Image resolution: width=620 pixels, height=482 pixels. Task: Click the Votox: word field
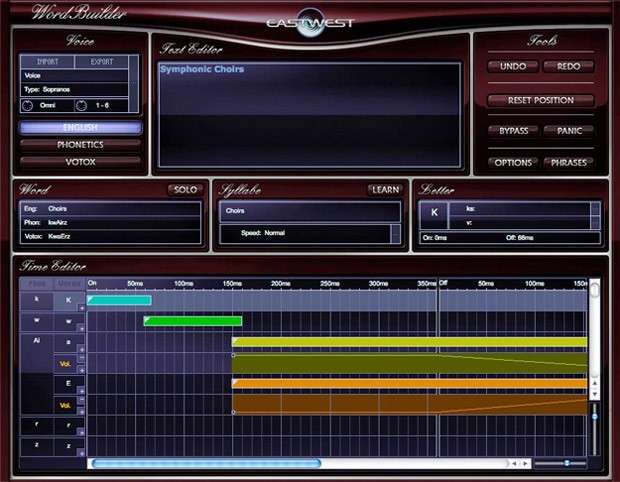click(110, 236)
